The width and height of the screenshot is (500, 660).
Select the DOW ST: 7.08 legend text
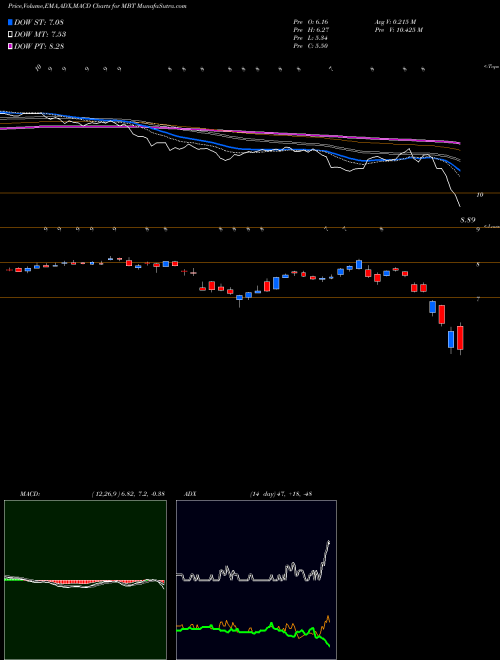[x=39, y=22]
